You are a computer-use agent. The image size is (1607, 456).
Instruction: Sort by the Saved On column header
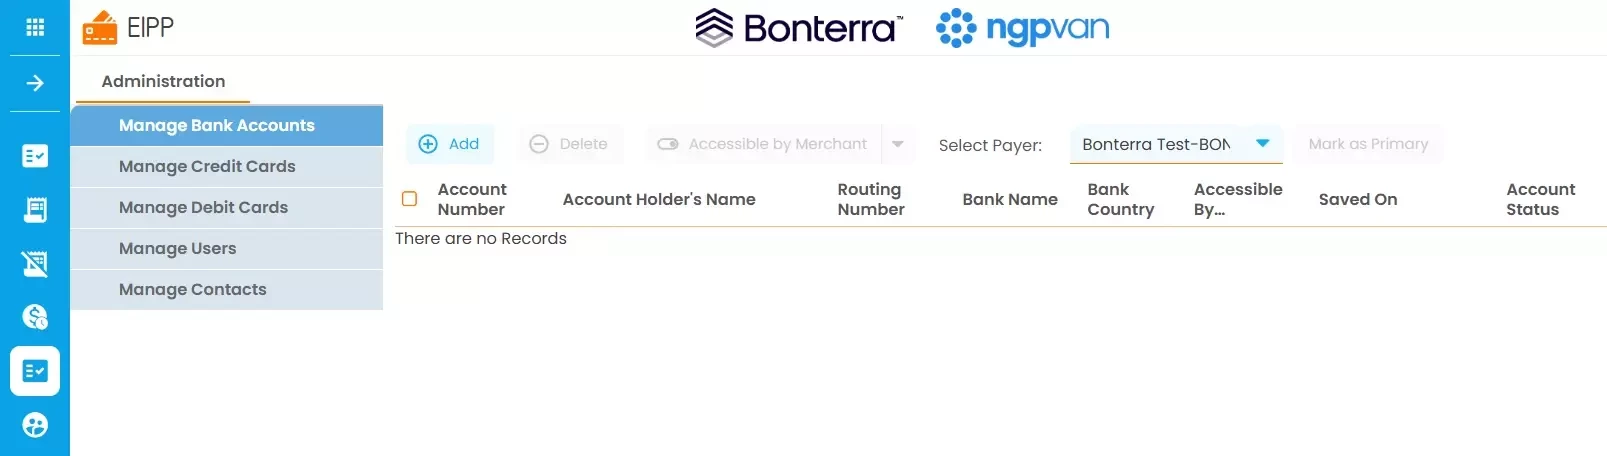click(x=1357, y=199)
